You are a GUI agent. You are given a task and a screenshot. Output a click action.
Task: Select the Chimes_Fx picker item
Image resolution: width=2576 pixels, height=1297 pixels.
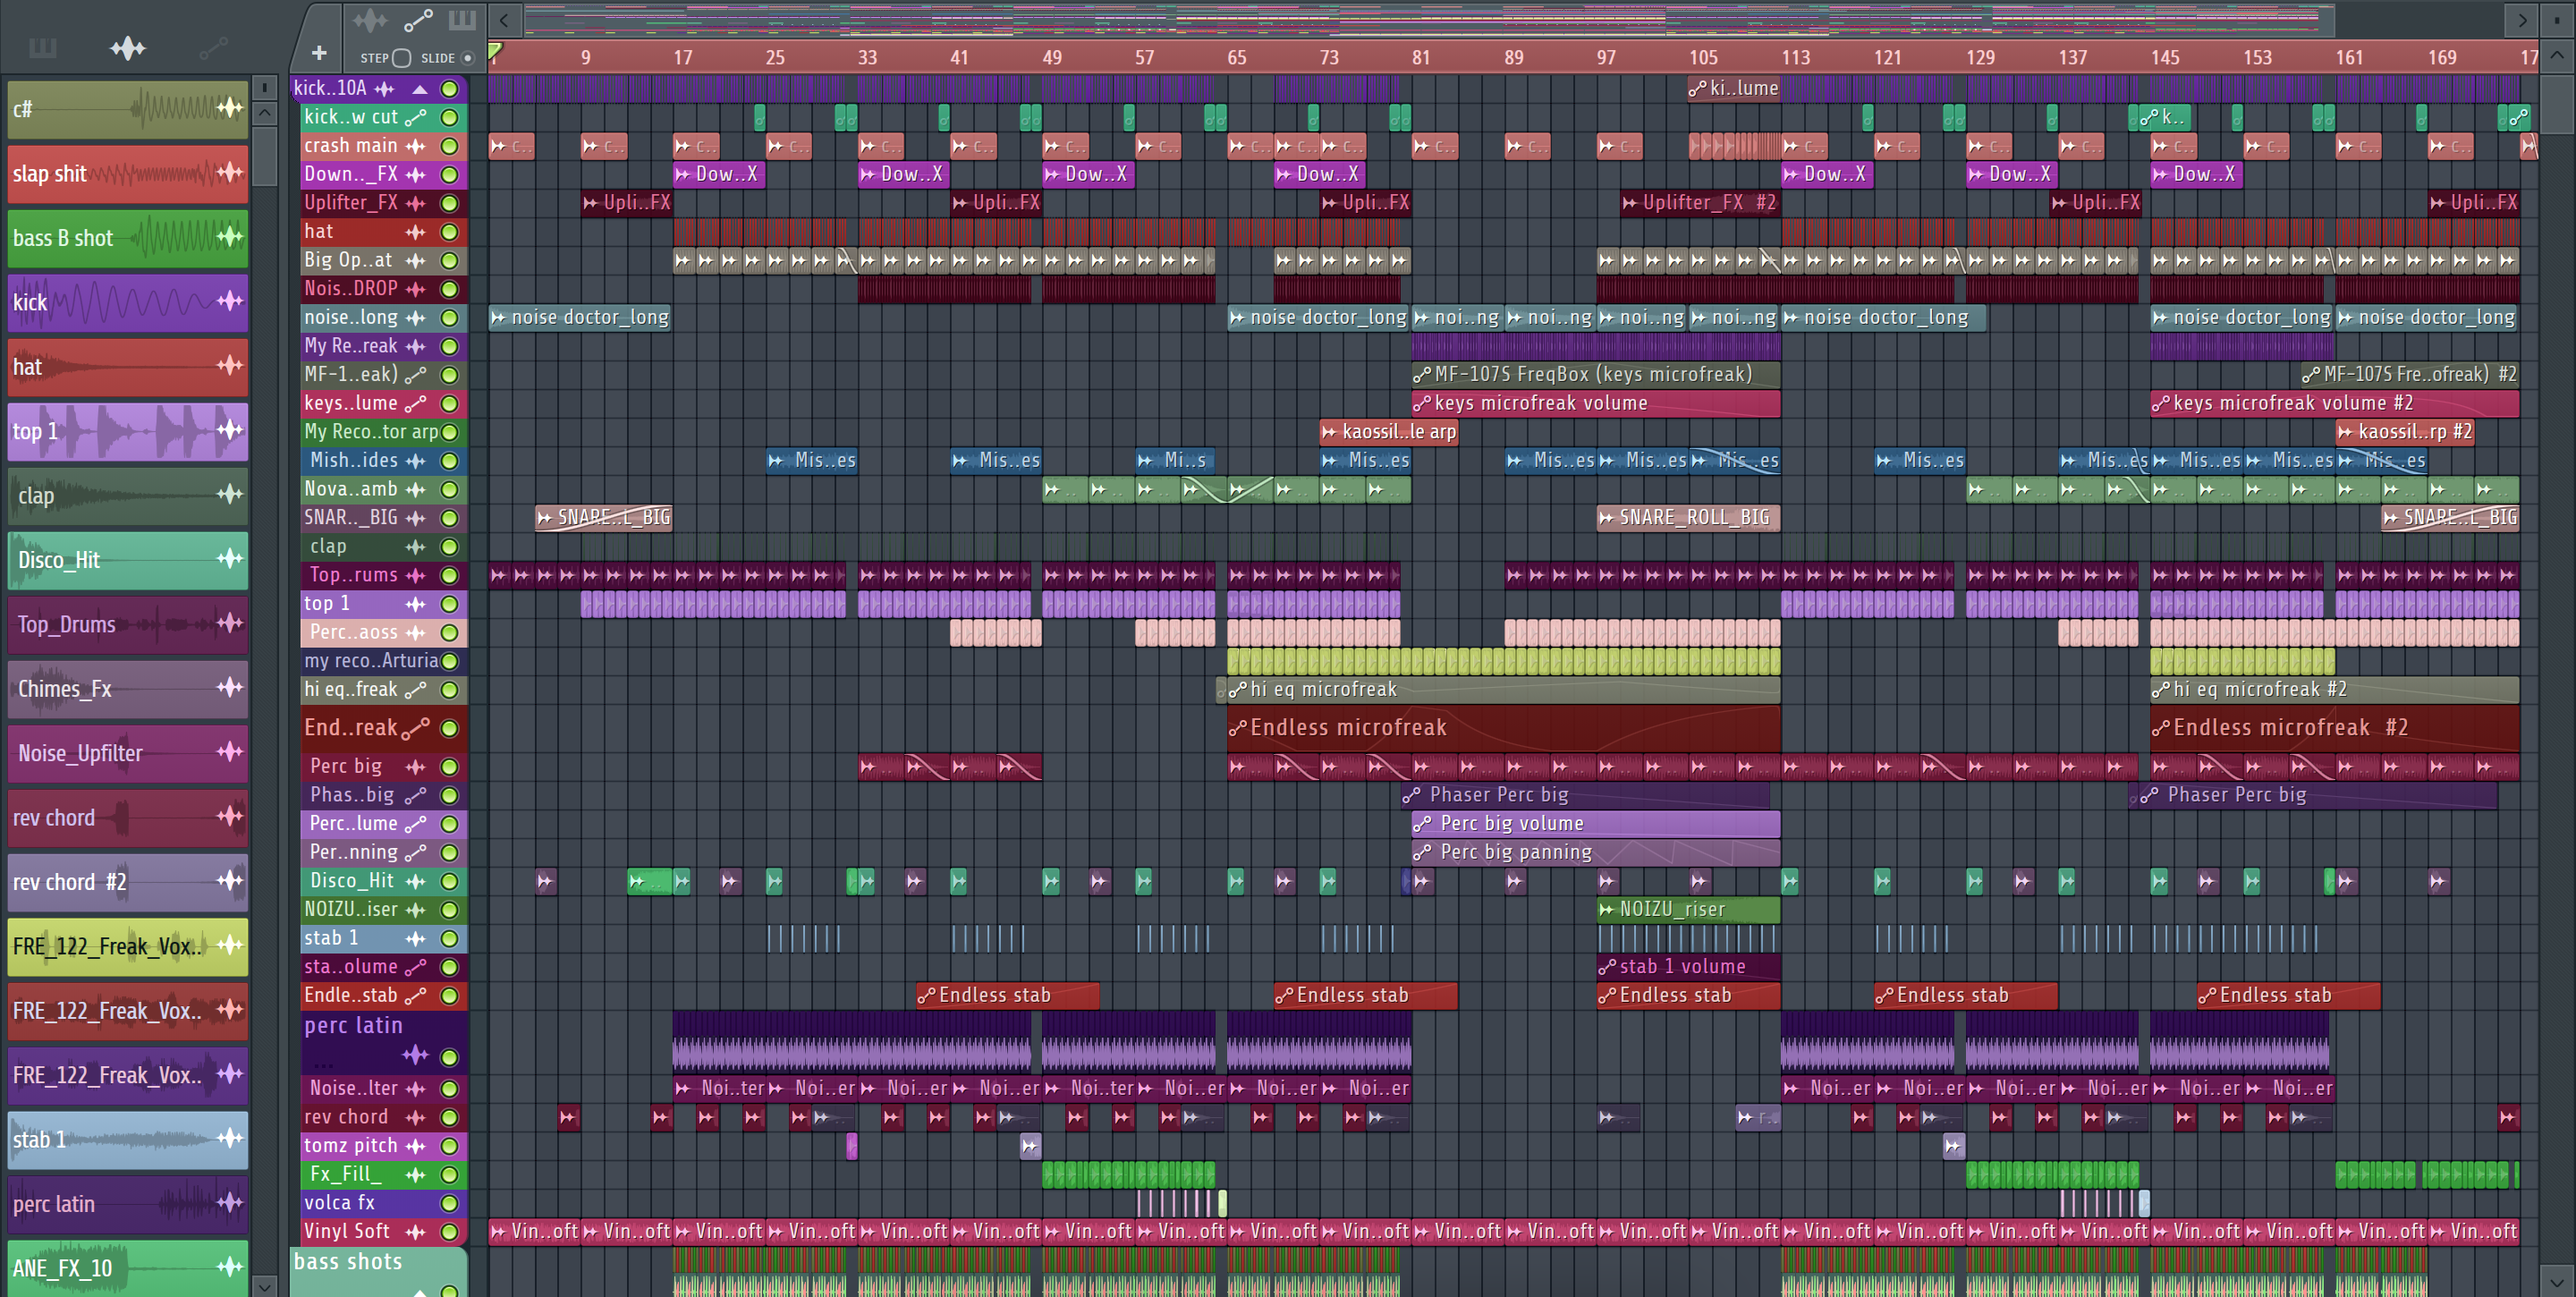point(127,689)
